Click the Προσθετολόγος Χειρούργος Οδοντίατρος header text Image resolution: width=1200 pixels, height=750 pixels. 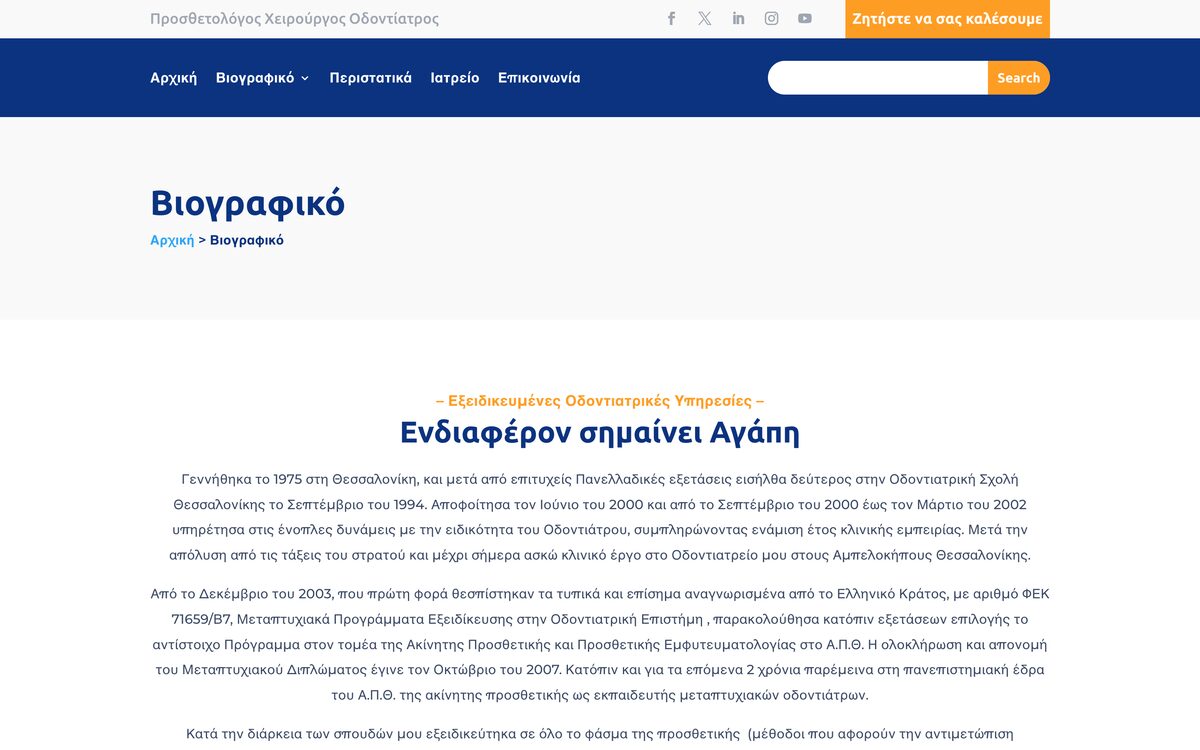[294, 19]
